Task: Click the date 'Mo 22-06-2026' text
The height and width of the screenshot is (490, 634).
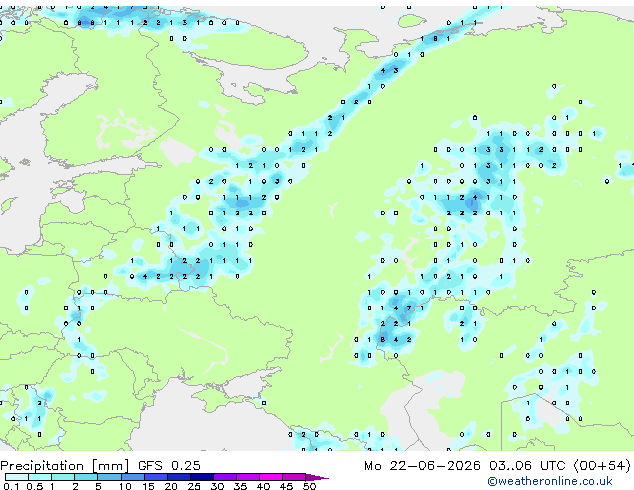Action: click(x=422, y=465)
